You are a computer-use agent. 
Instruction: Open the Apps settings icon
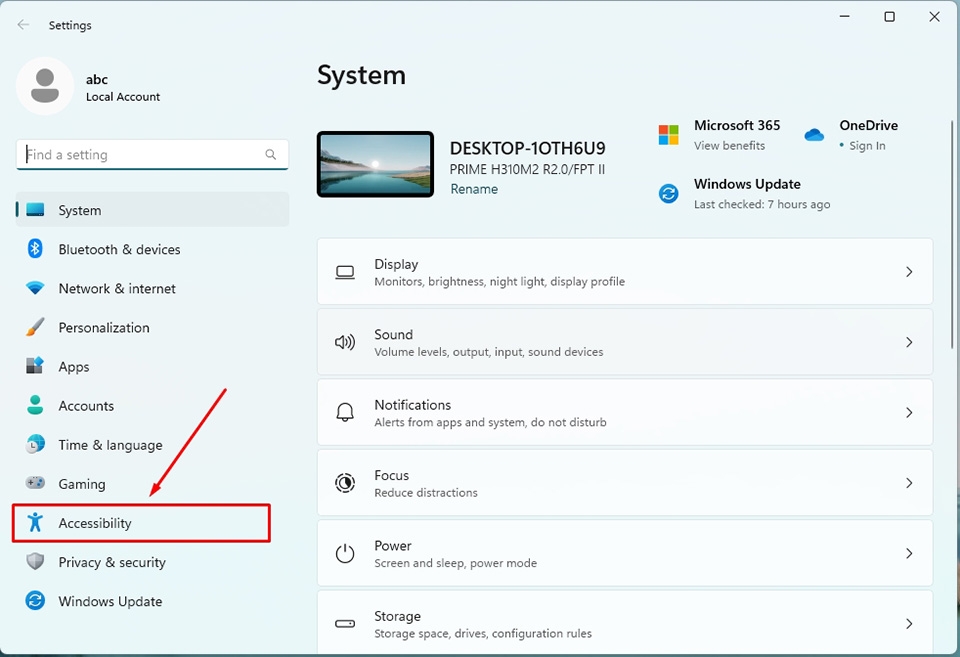click(35, 366)
